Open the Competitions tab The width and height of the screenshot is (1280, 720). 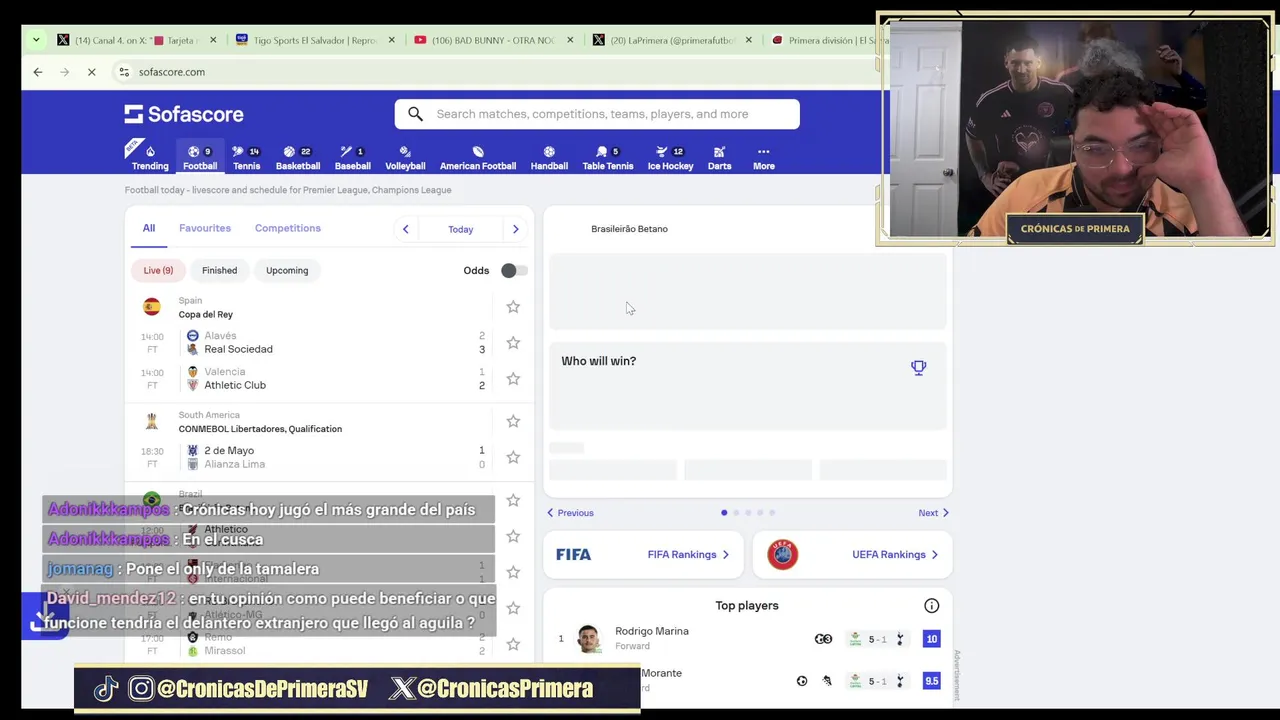pyautogui.click(x=288, y=228)
